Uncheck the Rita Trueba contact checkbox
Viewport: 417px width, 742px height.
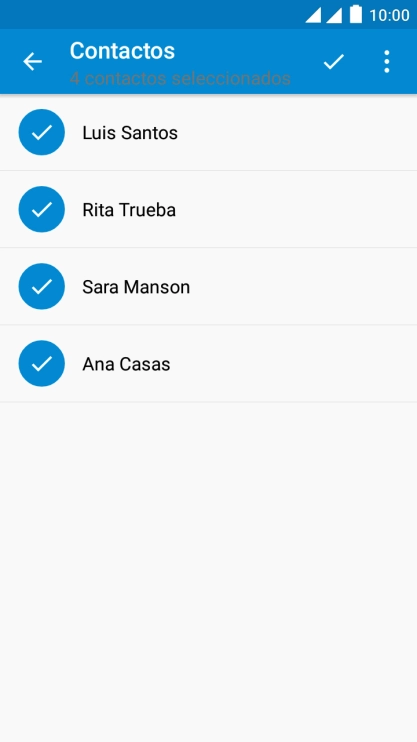[x=42, y=209]
